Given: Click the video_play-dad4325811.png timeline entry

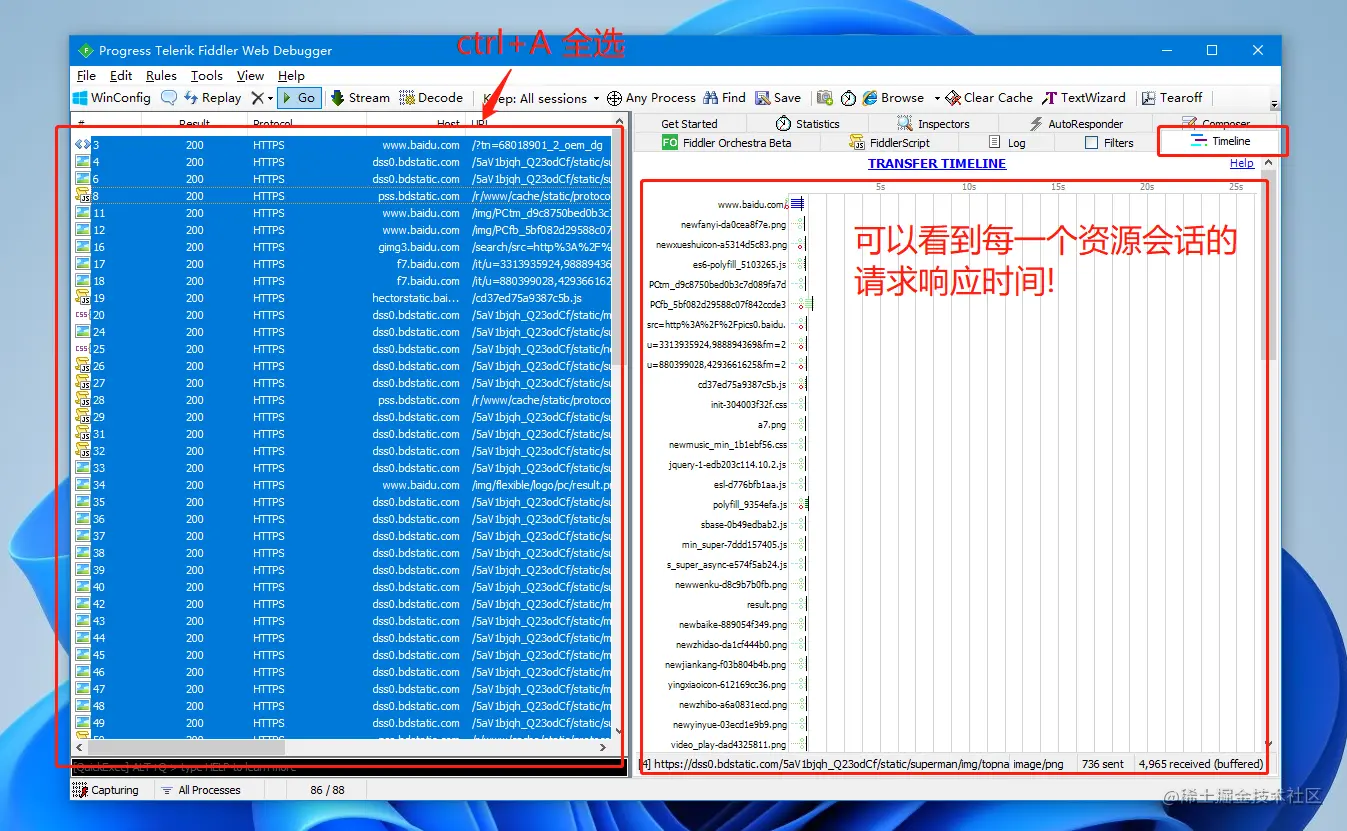Looking at the screenshot, I should point(729,745).
